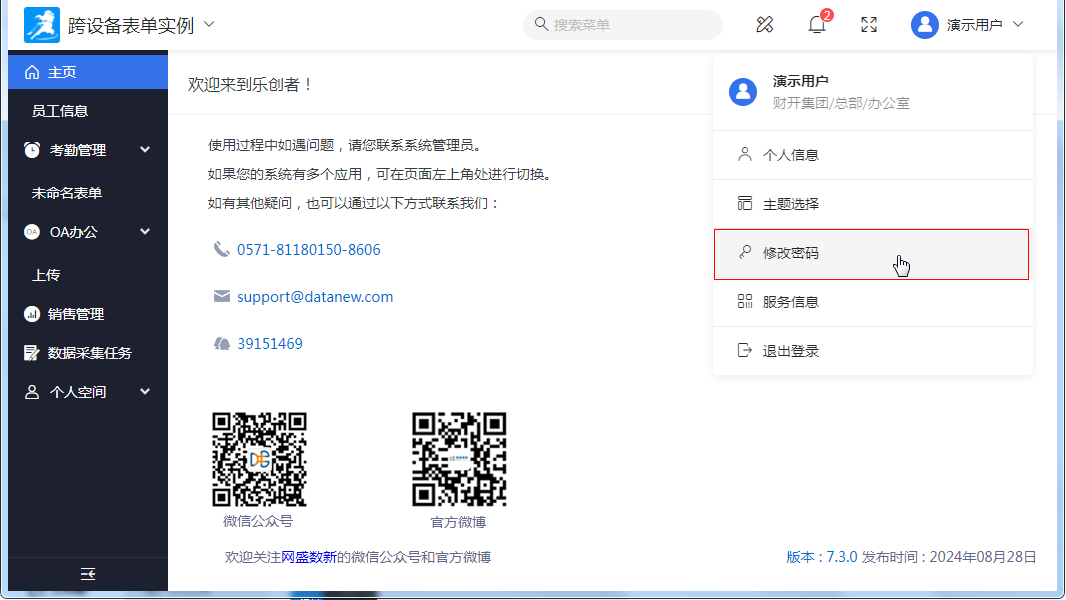This screenshot has width=1066, height=600.
Task: Select 修改密码 from the user menu
Action: [x=790, y=253]
